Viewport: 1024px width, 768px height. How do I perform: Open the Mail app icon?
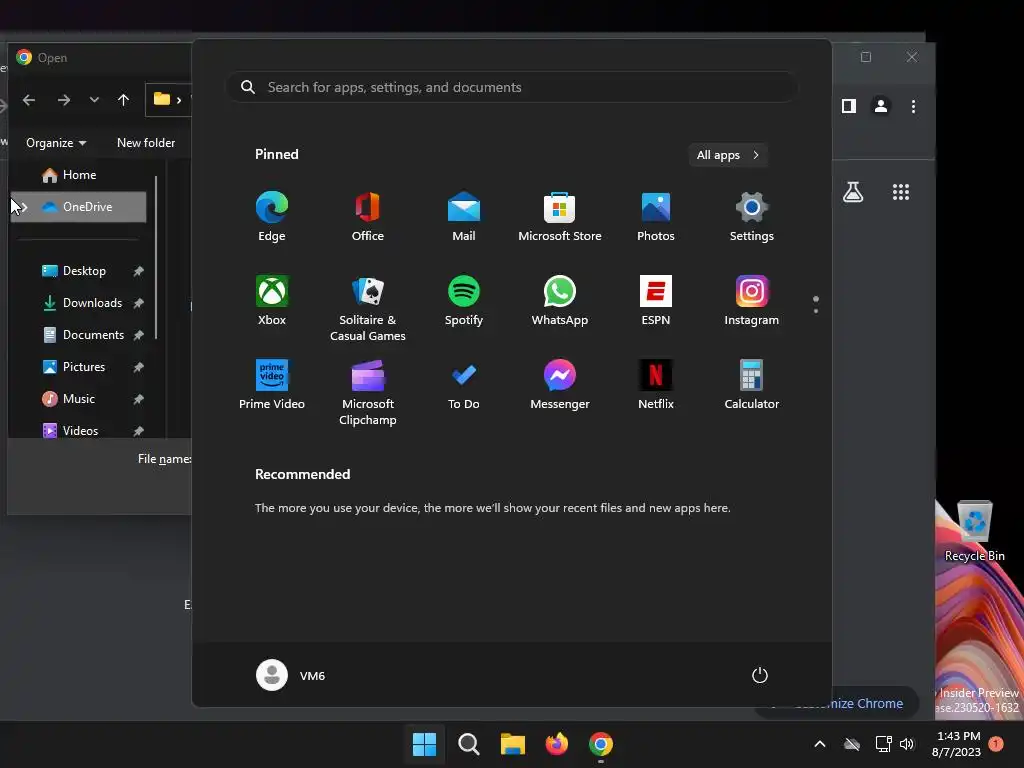tap(464, 217)
